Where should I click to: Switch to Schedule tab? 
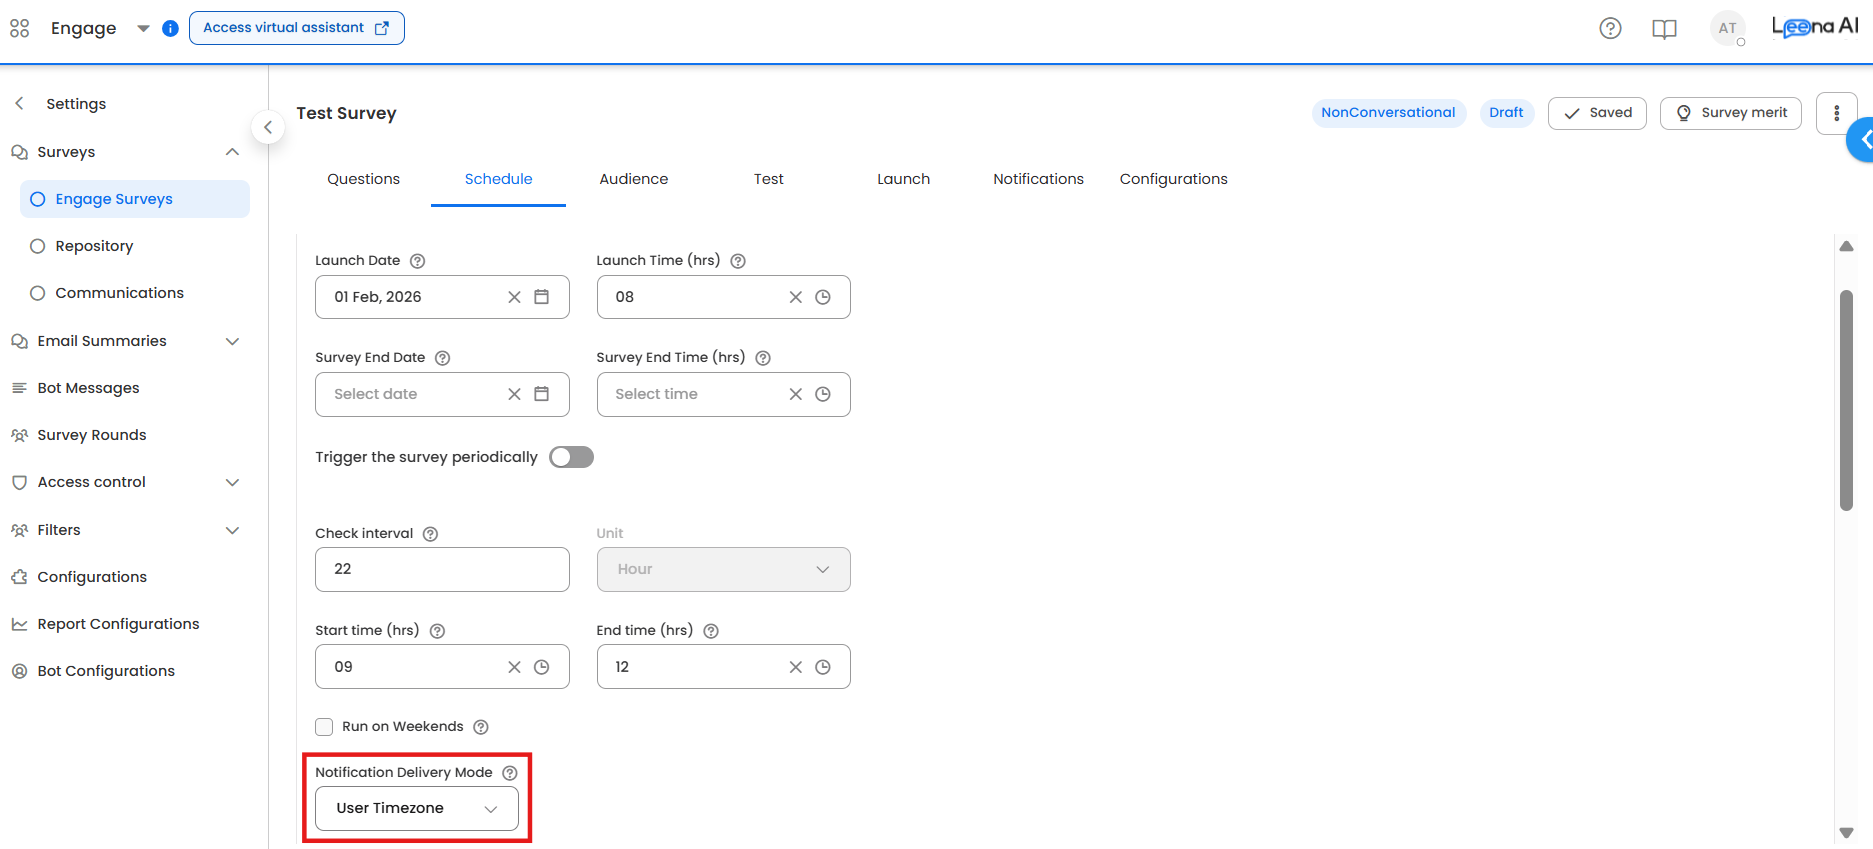click(x=498, y=179)
